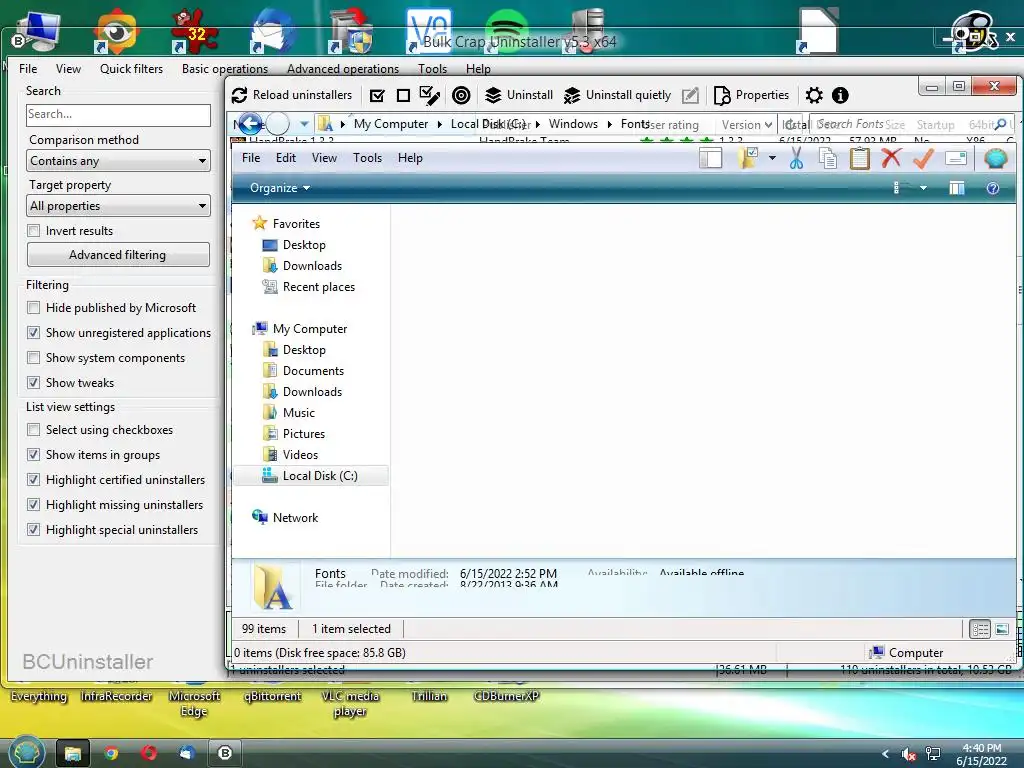
Task: Click Reload uninstallers in the BCUninstaller toolbar
Action: (292, 95)
